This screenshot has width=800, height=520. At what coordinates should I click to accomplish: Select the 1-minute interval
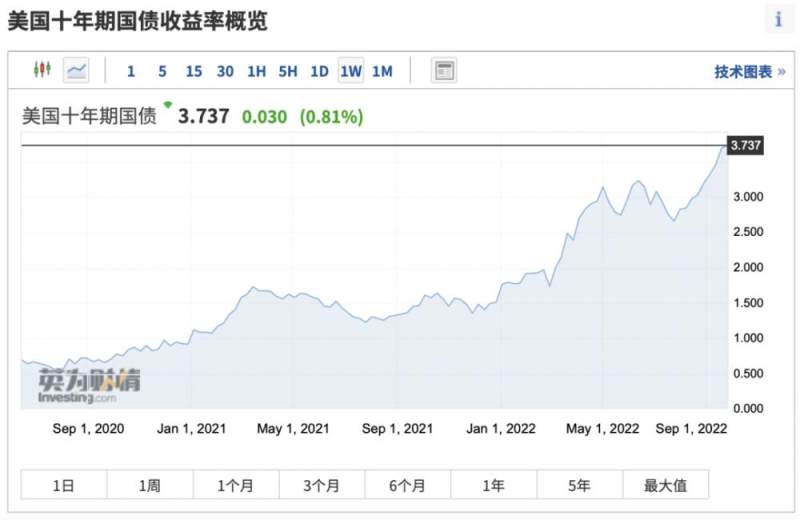(131, 71)
